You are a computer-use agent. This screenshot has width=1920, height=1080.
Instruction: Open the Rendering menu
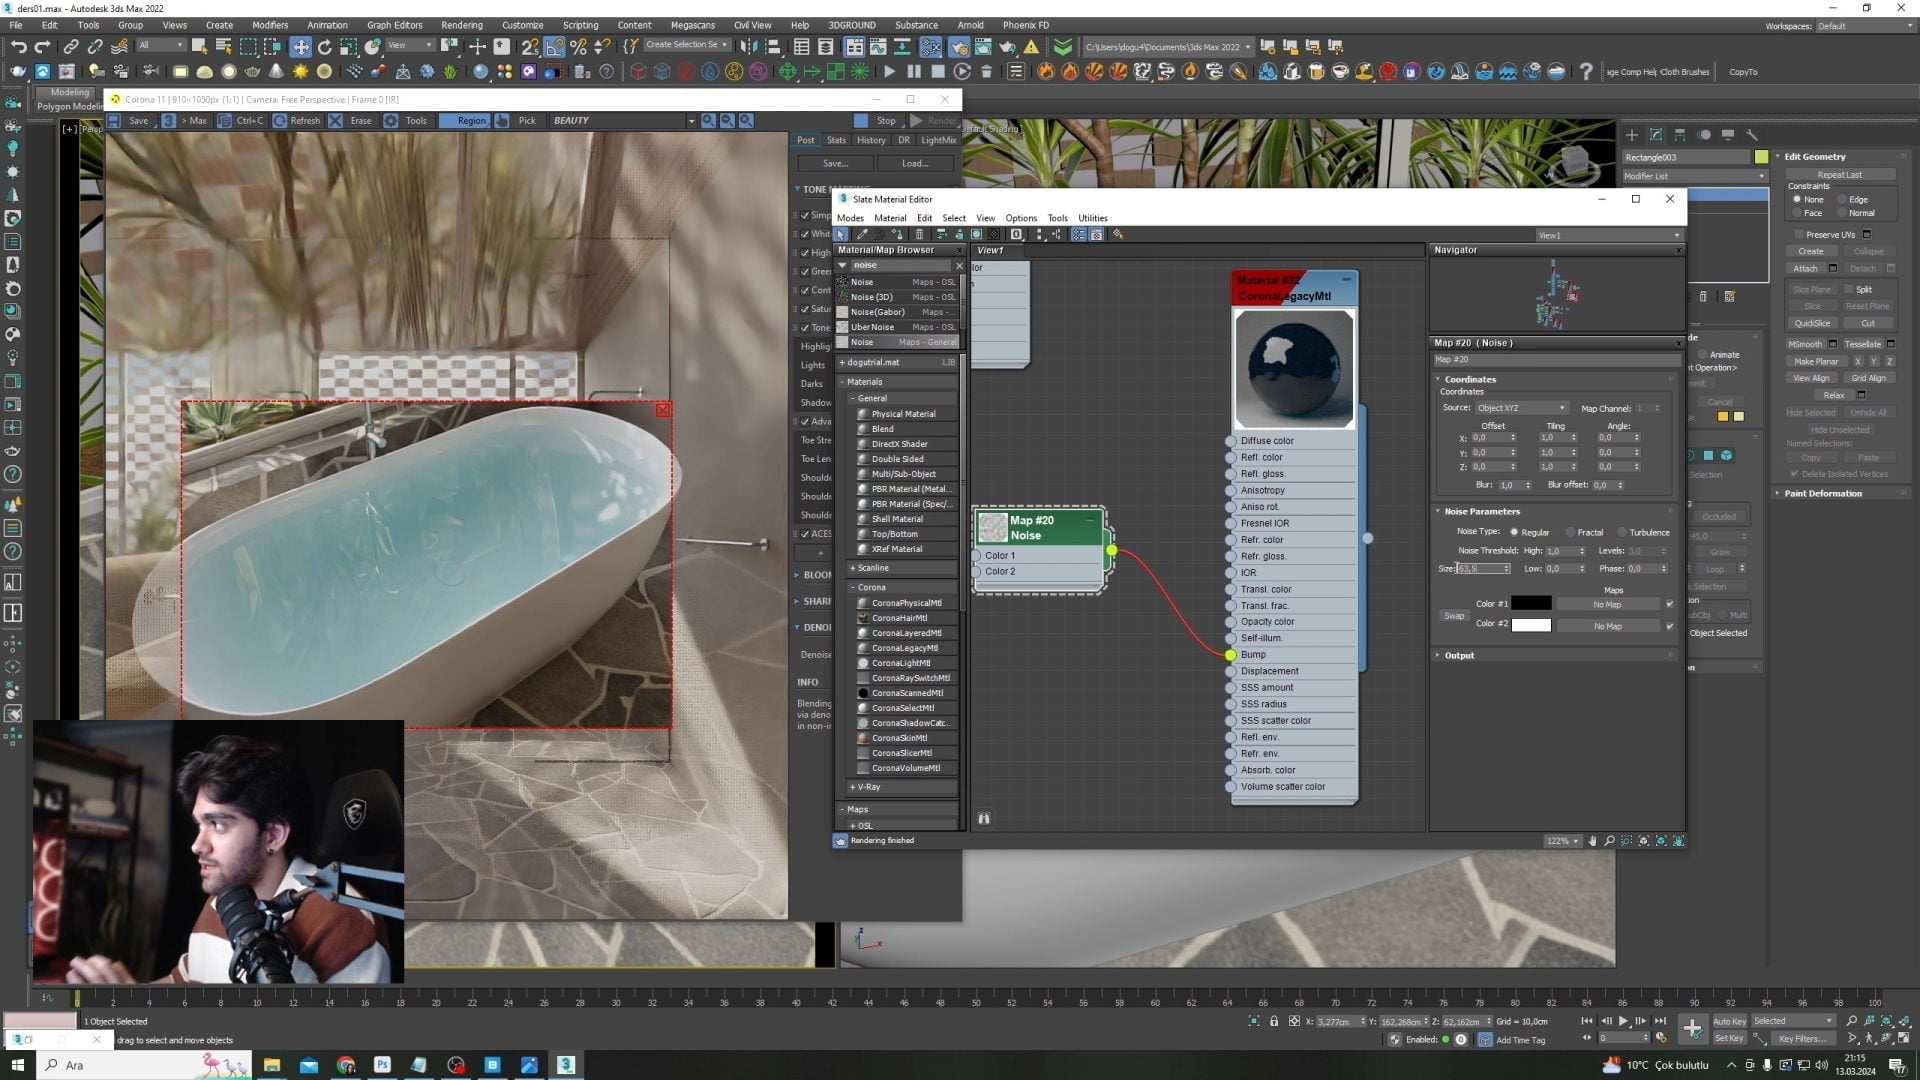click(461, 25)
